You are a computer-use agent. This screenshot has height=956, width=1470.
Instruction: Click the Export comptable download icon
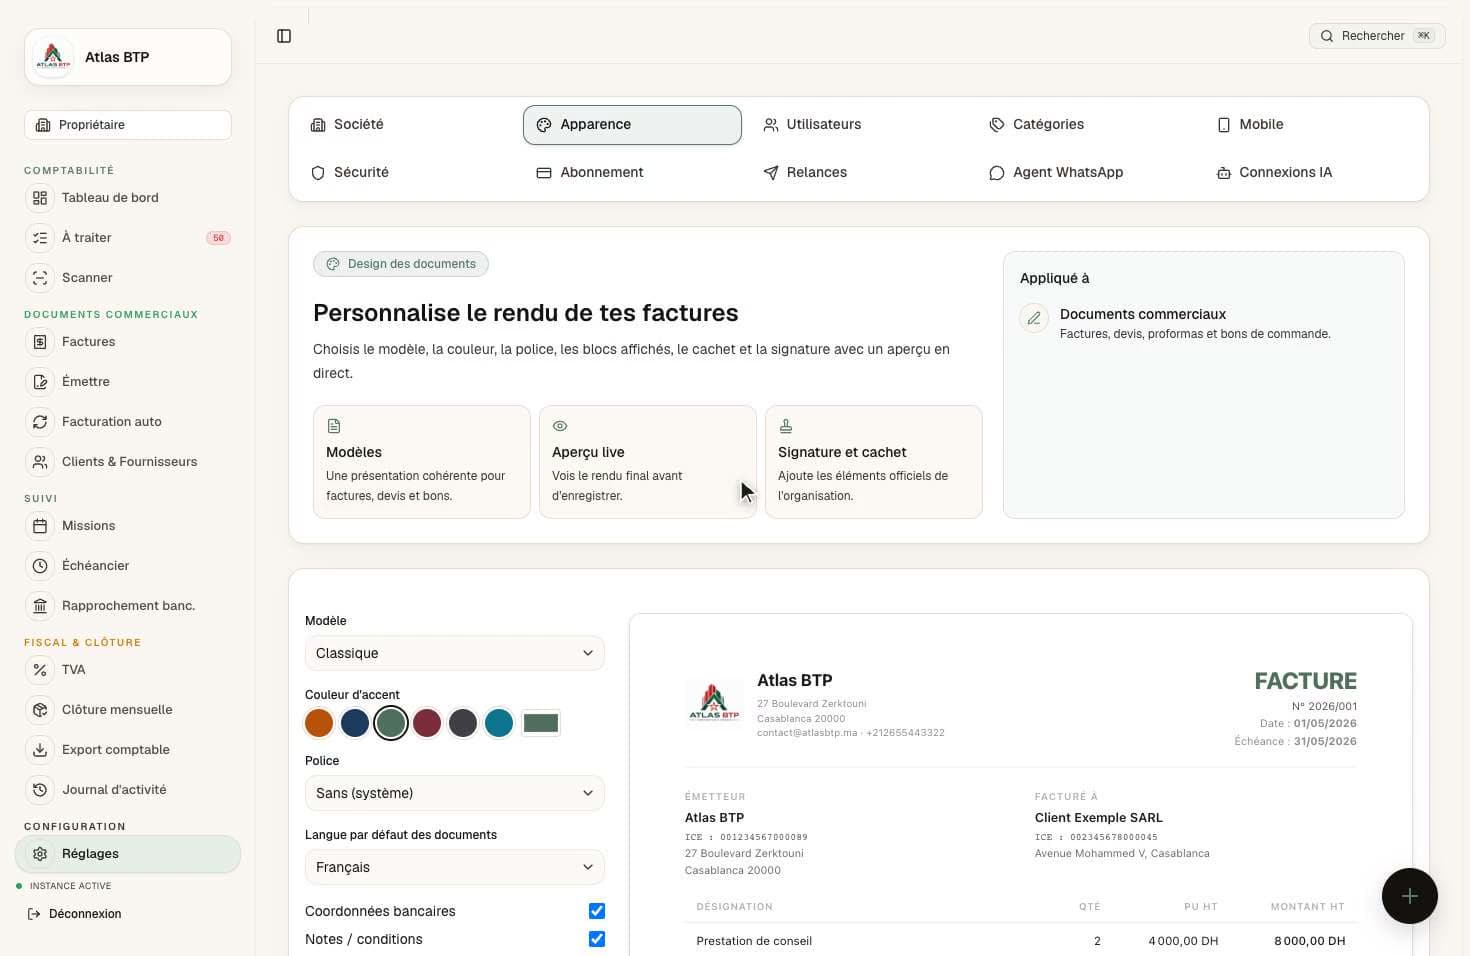tap(40, 750)
